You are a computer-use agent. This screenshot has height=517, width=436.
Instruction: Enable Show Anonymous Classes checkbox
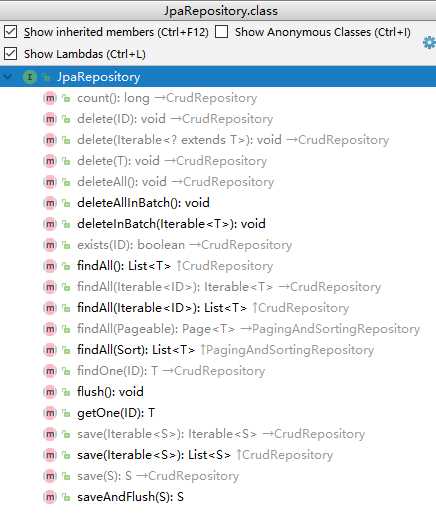(x=221, y=32)
